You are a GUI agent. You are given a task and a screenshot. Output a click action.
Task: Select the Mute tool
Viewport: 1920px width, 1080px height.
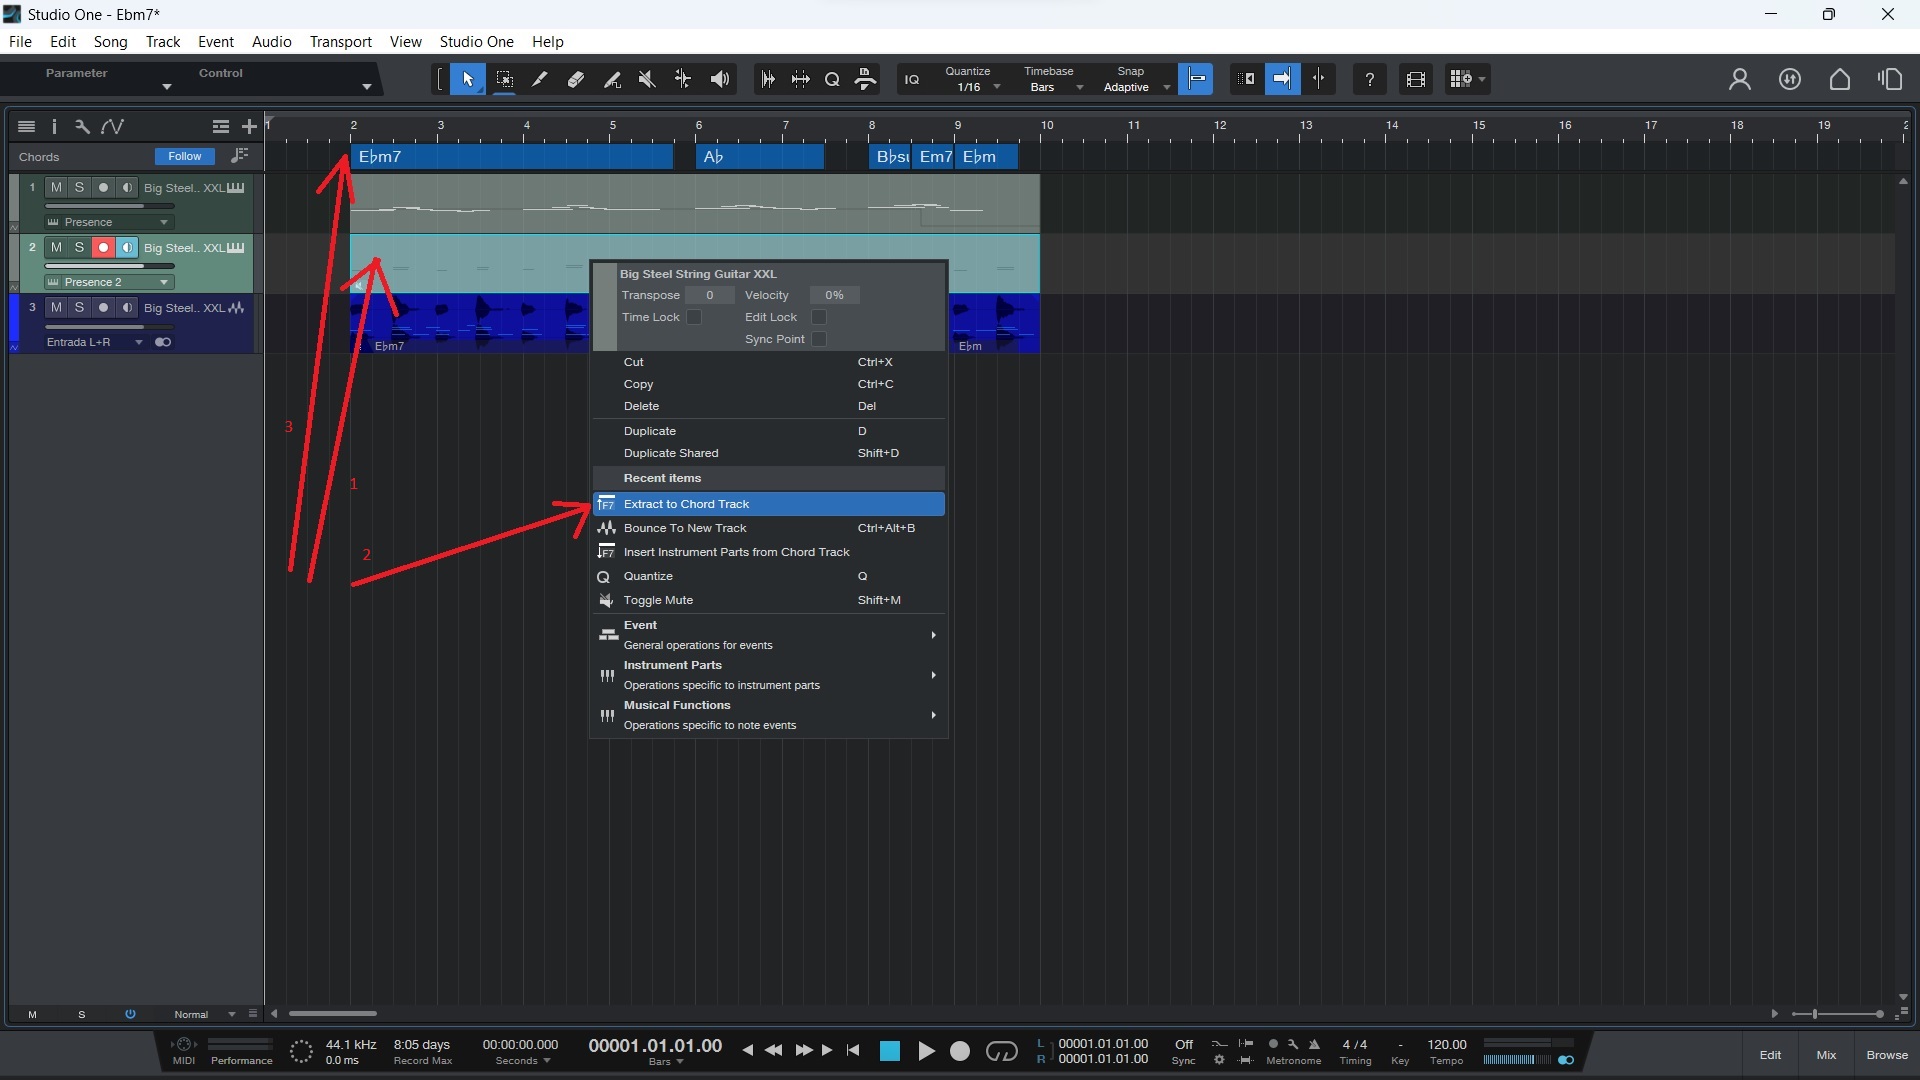(x=647, y=79)
